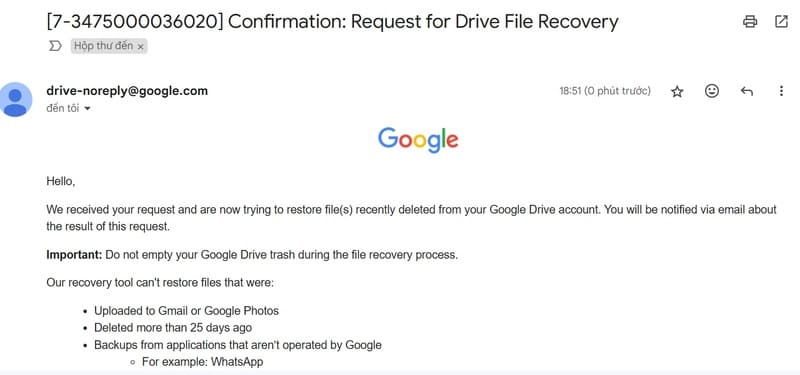The width and height of the screenshot is (800, 375).
Task: Click the bold Important: word
Action: pos(74,255)
